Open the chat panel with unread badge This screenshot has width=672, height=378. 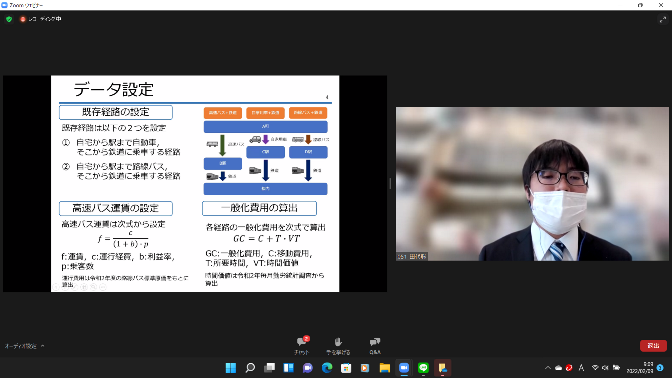302,345
